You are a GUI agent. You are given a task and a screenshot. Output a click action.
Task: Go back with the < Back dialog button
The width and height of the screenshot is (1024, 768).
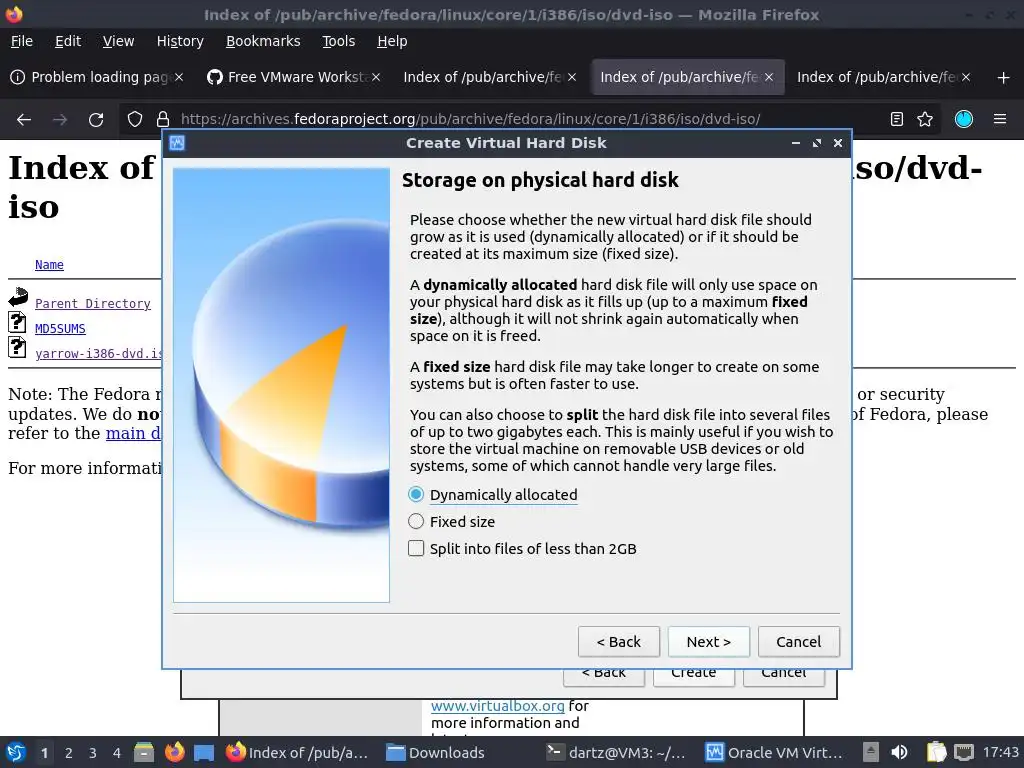pyautogui.click(x=618, y=642)
